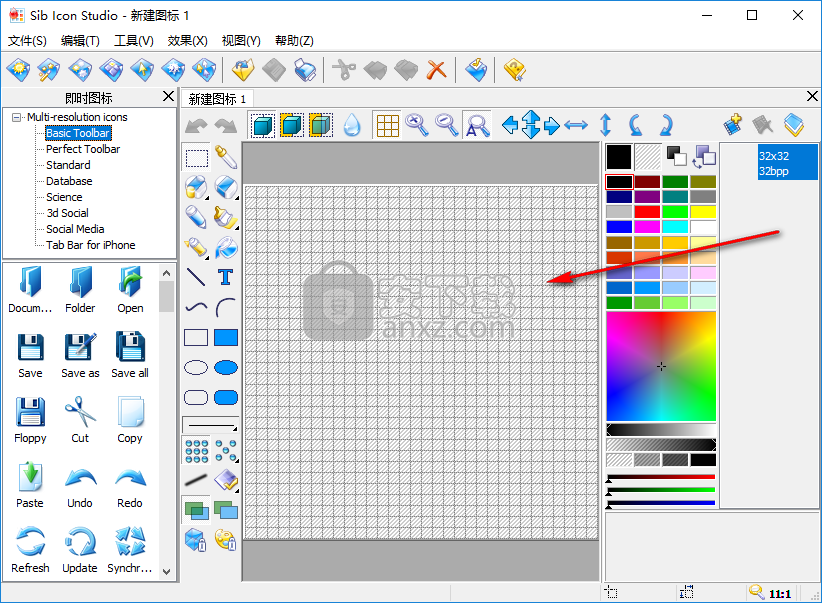822x603 pixels.
Task: Shift image left with the arrow
Action: coord(510,125)
